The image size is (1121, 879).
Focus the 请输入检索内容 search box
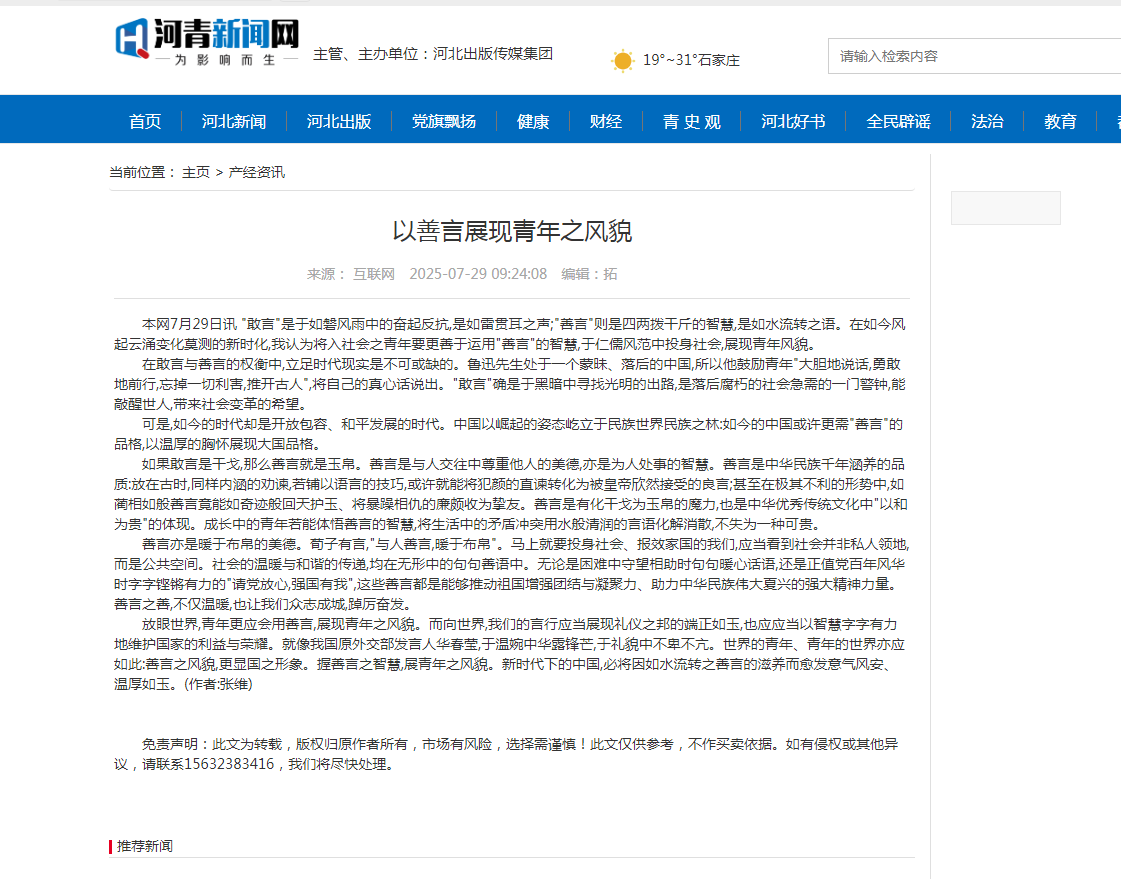975,56
